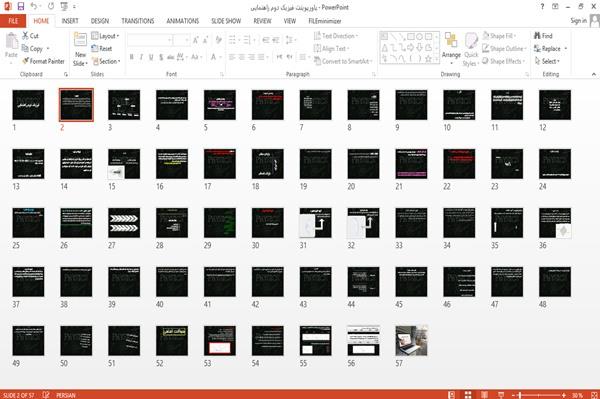Click the Reset slide button
Image resolution: width=600 pixels, height=399 pixels.
coord(102,49)
